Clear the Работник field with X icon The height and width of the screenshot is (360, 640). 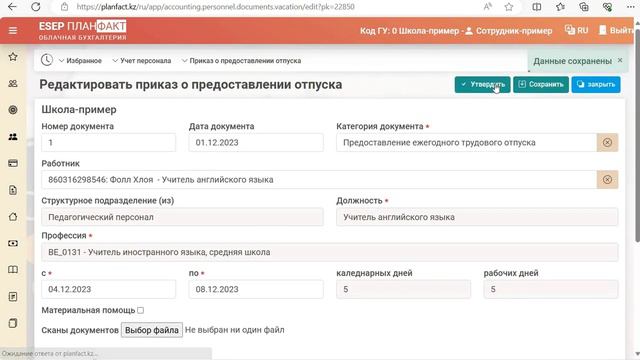607,180
